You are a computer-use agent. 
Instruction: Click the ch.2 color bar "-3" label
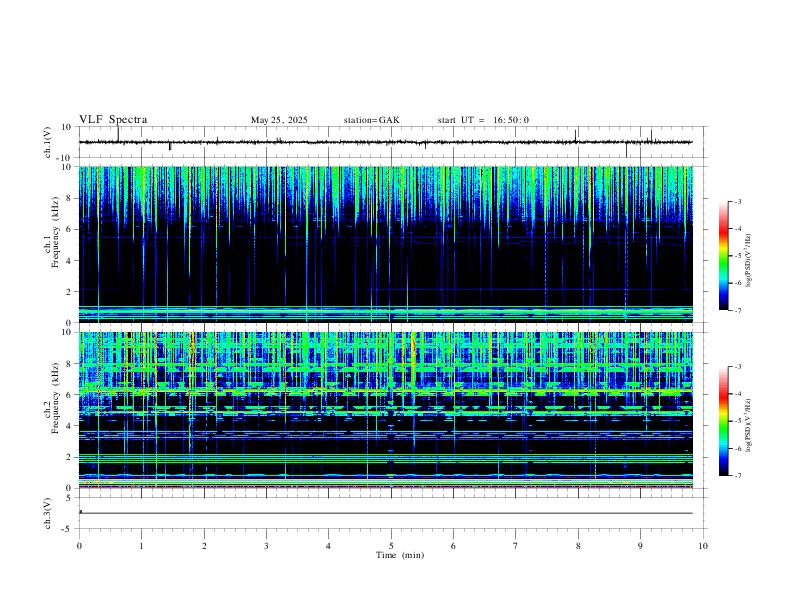click(737, 367)
